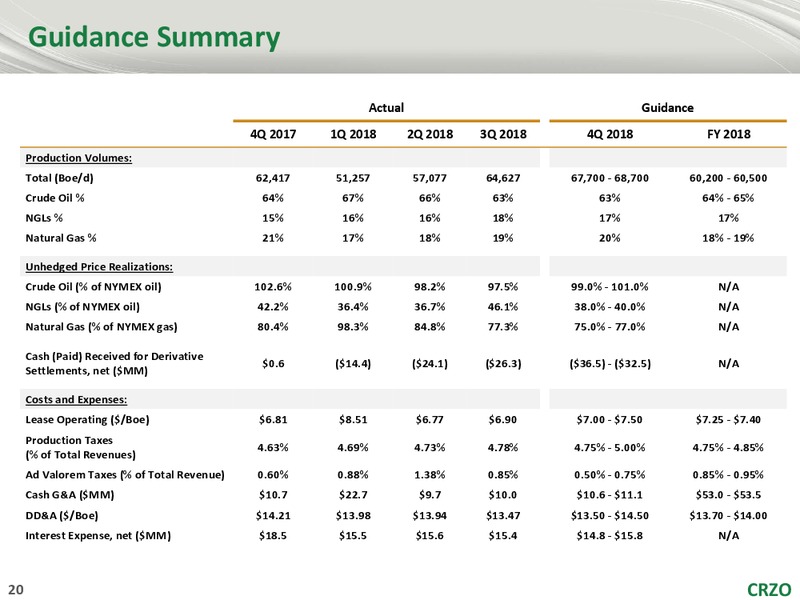The image size is (800, 600).
Task: Select Crude Oil (% of NYMEX oil) label
Action: tap(93, 287)
